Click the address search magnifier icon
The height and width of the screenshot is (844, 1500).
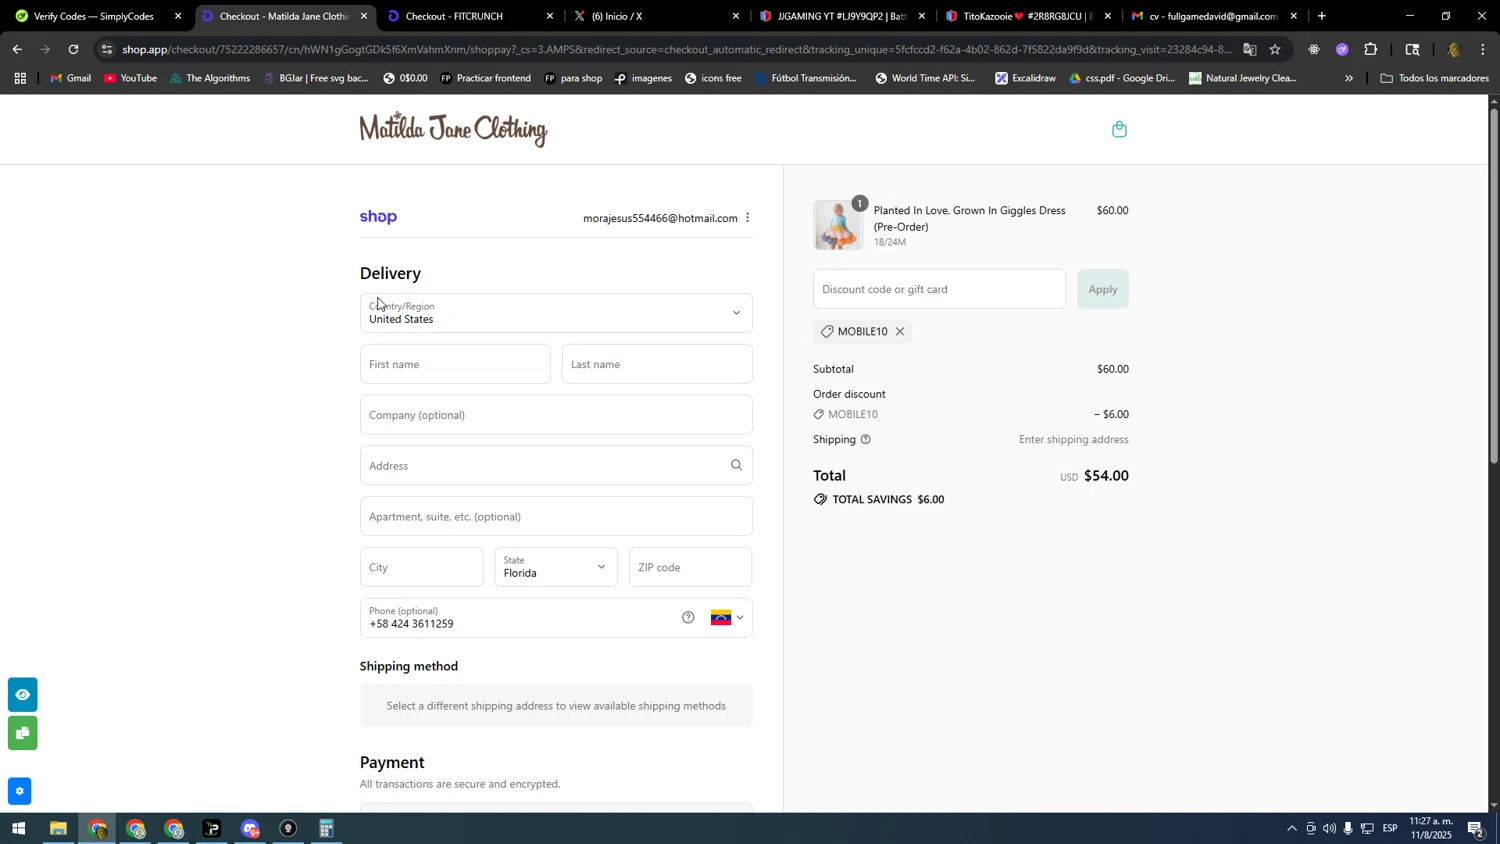click(737, 465)
